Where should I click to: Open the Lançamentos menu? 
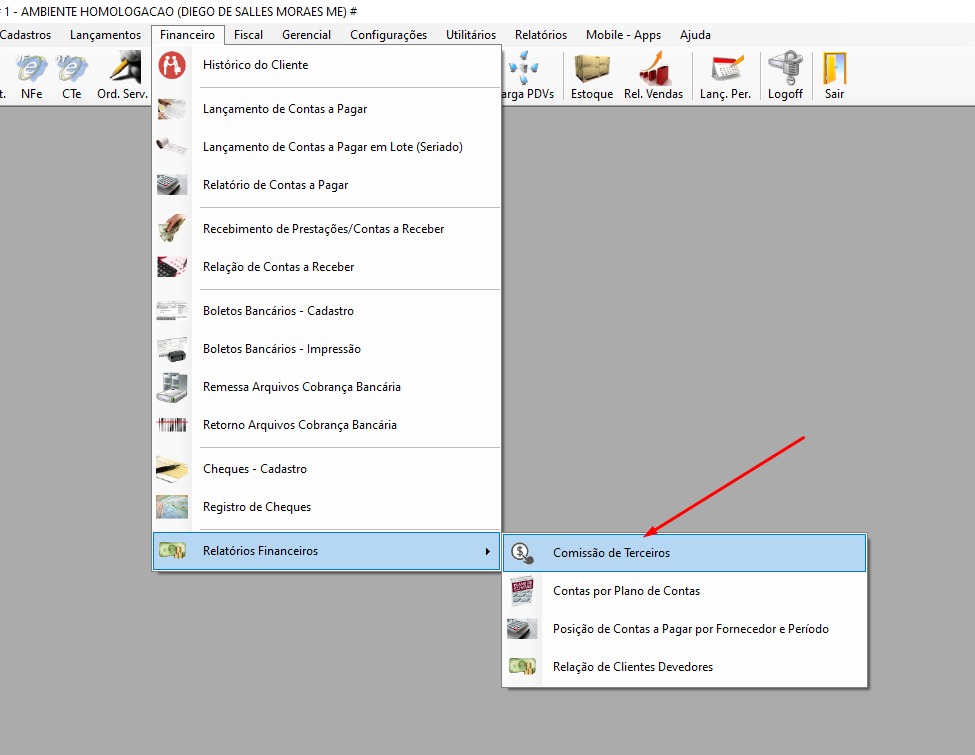105,35
